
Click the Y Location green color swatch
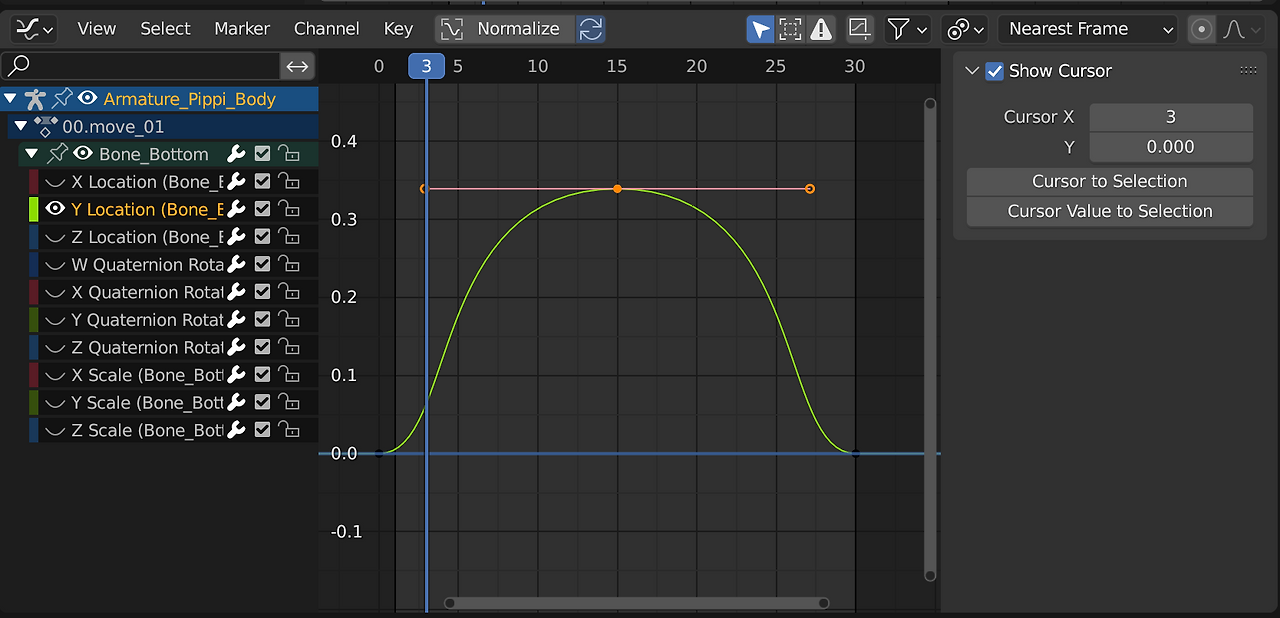[33, 209]
